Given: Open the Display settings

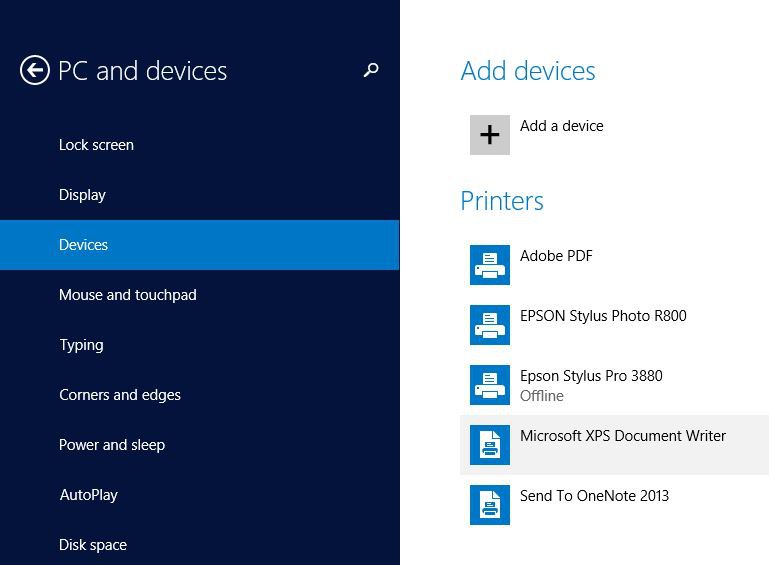Looking at the screenshot, I should pos(200,195).
